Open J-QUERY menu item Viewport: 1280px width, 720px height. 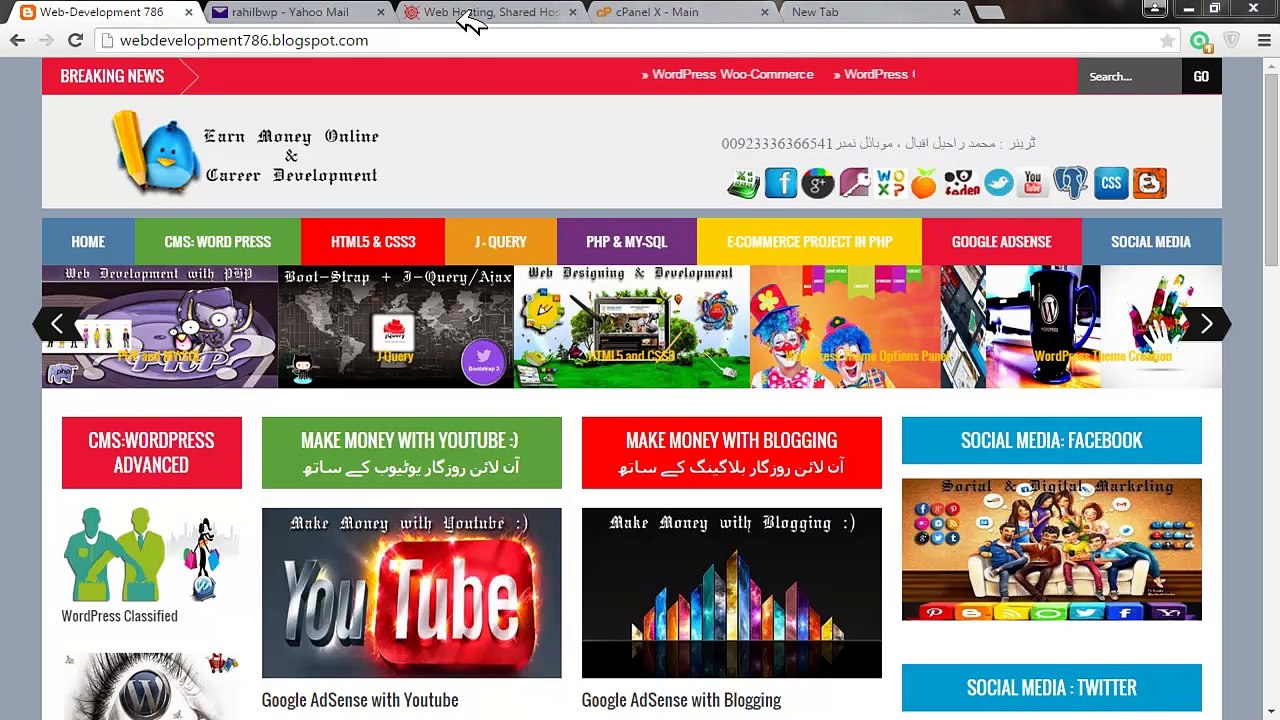click(501, 242)
